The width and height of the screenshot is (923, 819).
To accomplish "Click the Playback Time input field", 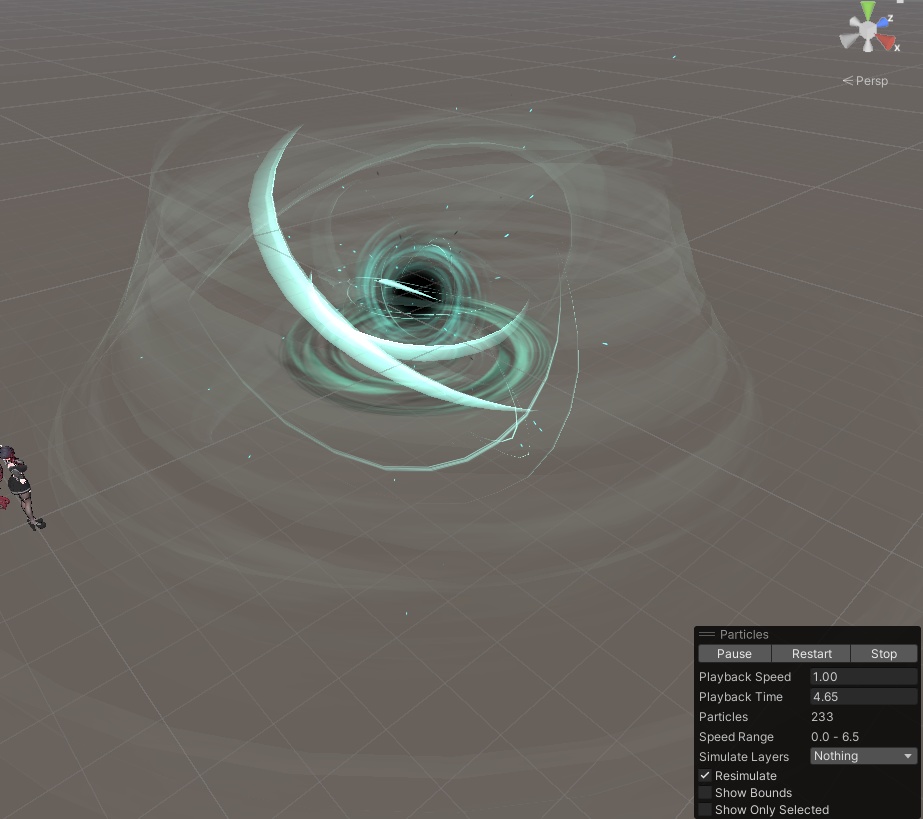I will pos(862,696).
